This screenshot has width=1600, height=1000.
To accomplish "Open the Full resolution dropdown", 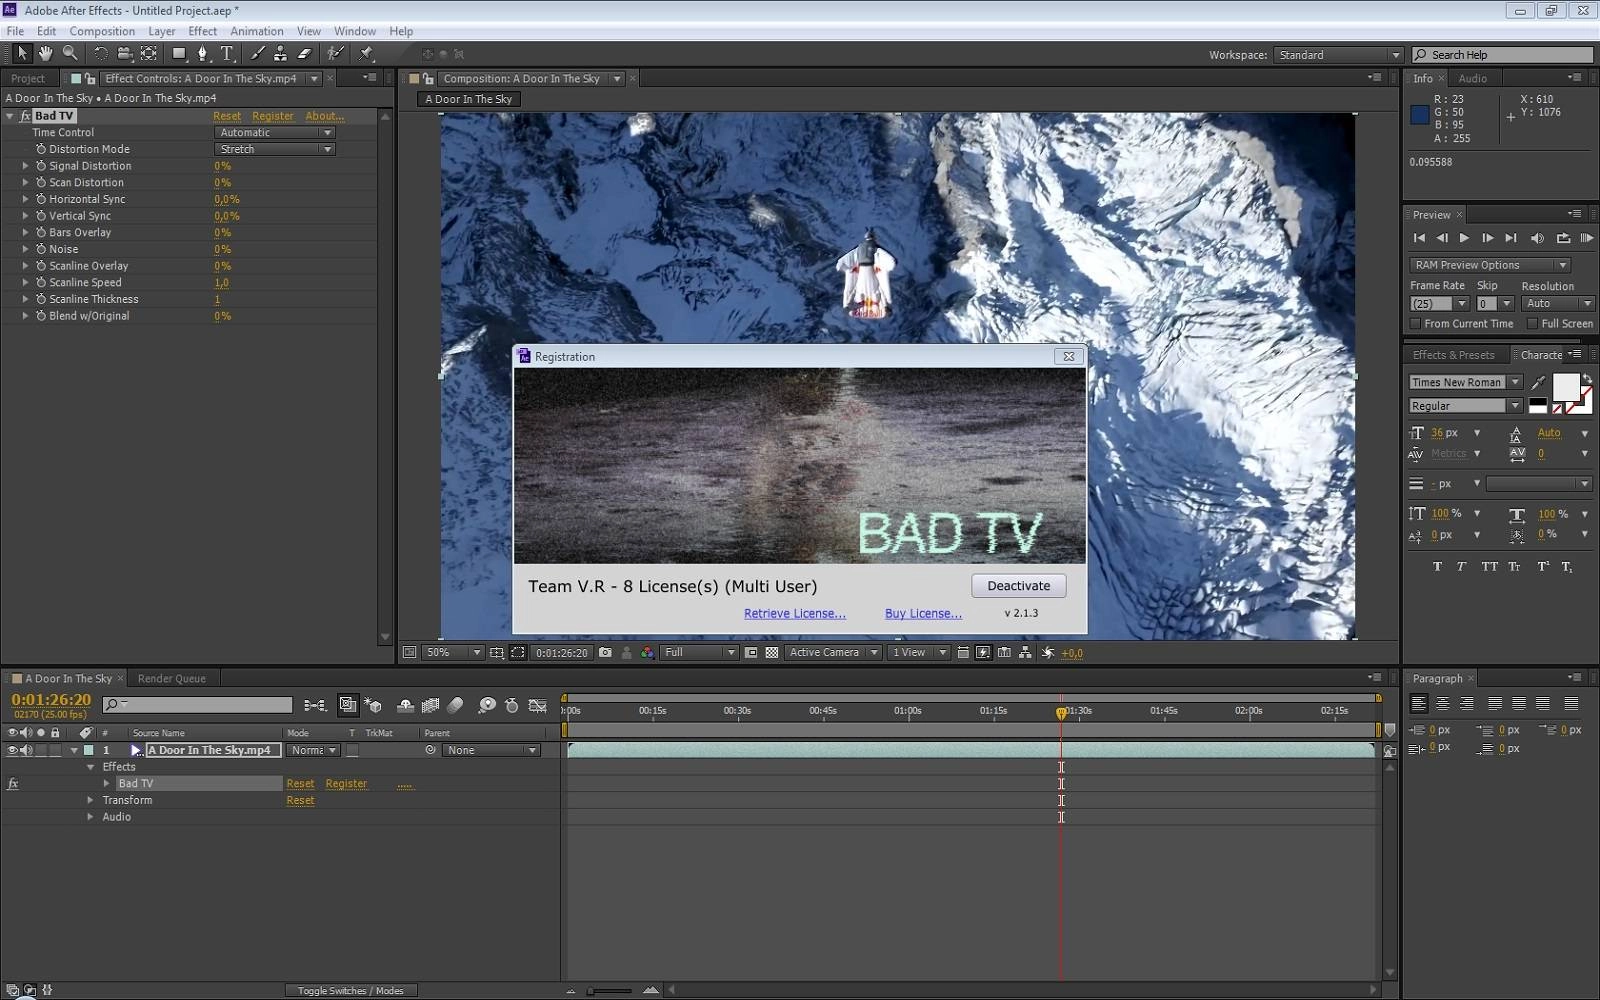I will tap(699, 652).
